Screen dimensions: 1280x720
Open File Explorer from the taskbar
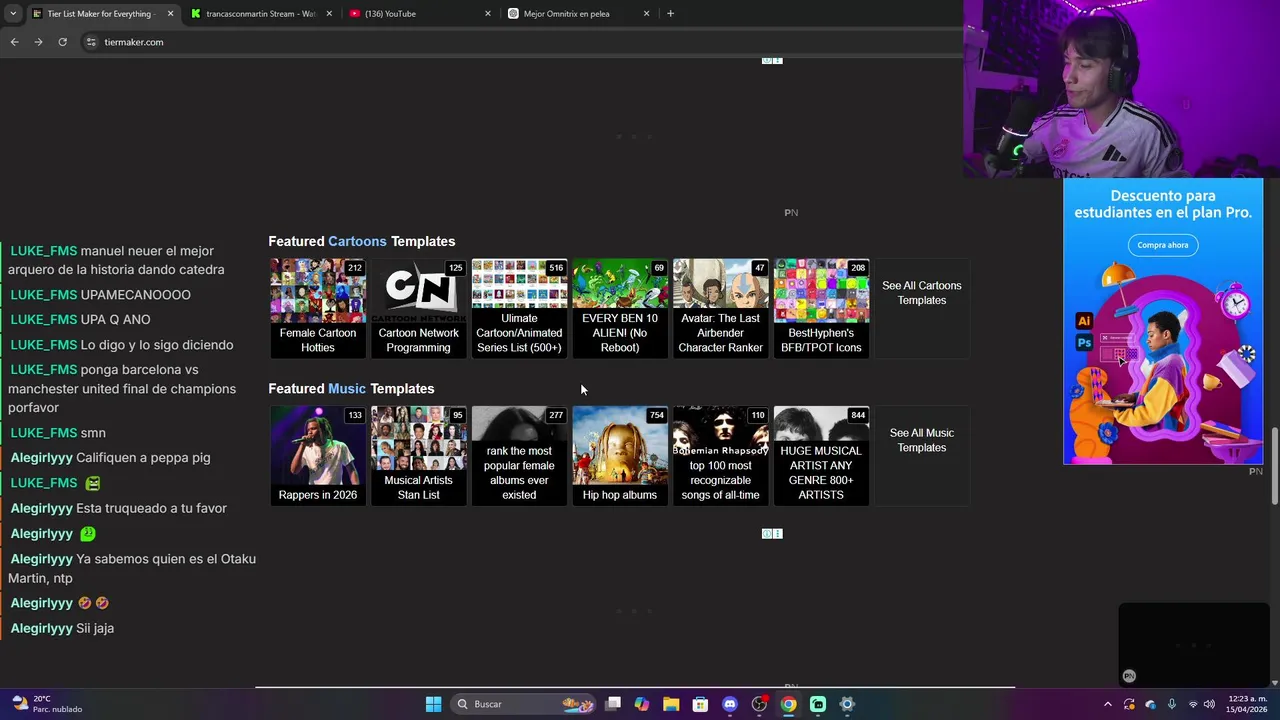[671, 704]
